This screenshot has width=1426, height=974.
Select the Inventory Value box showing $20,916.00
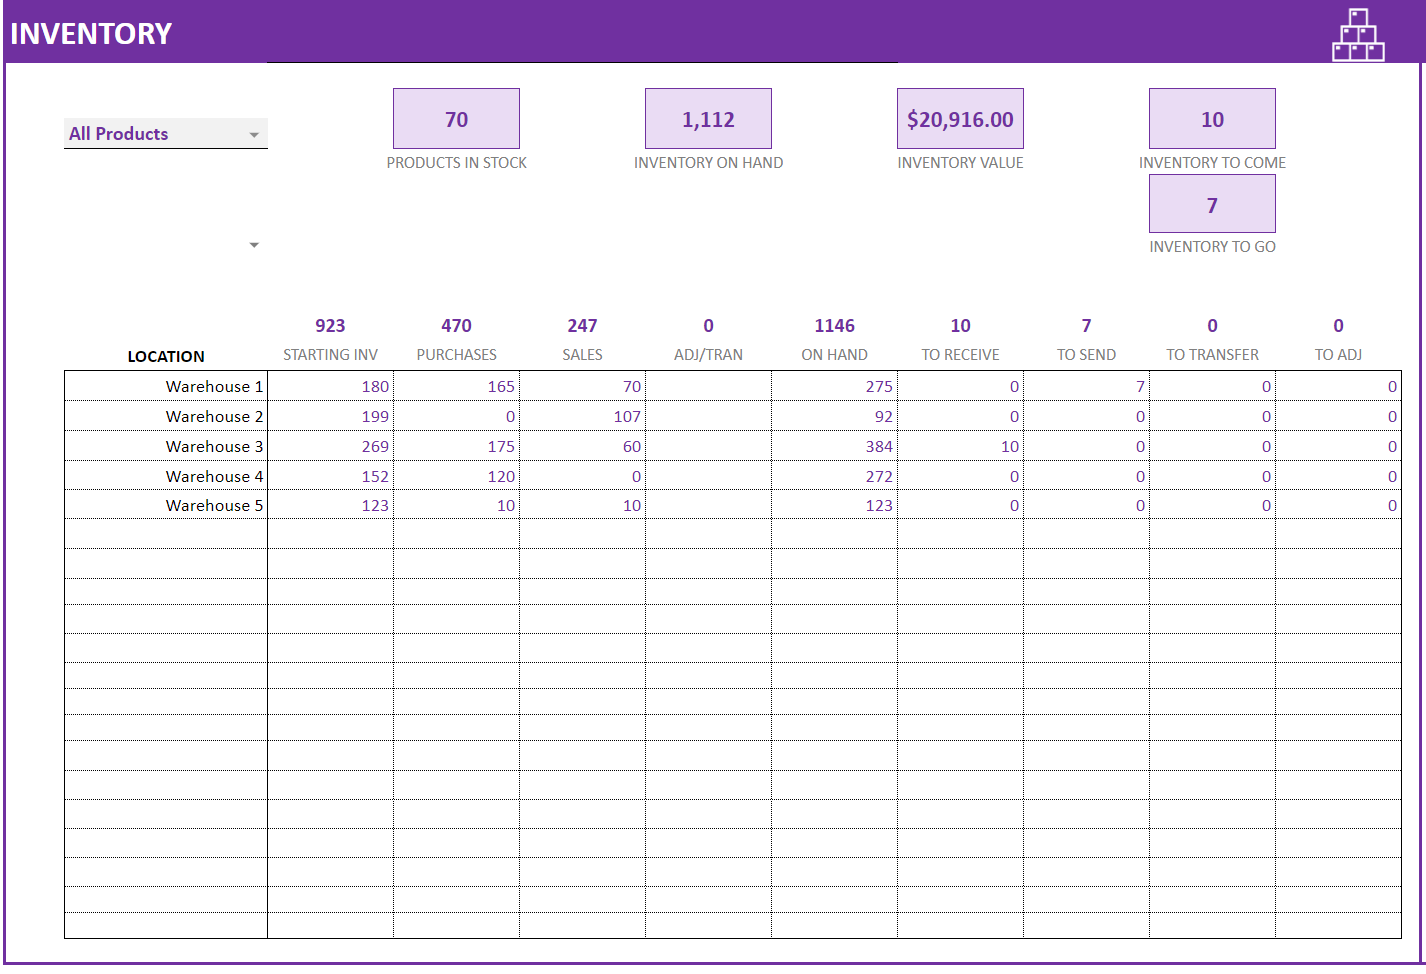click(960, 118)
